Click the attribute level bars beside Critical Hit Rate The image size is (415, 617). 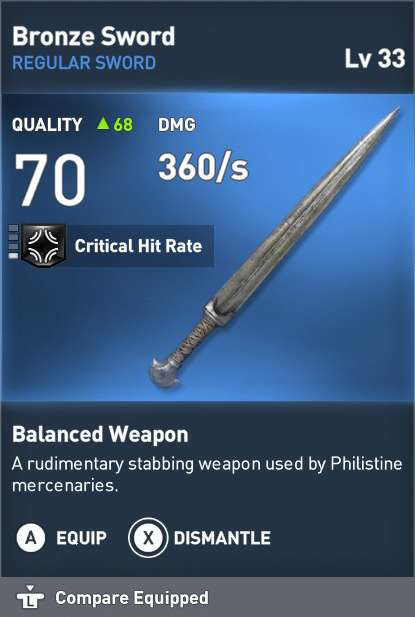pyautogui.click(x=13, y=242)
